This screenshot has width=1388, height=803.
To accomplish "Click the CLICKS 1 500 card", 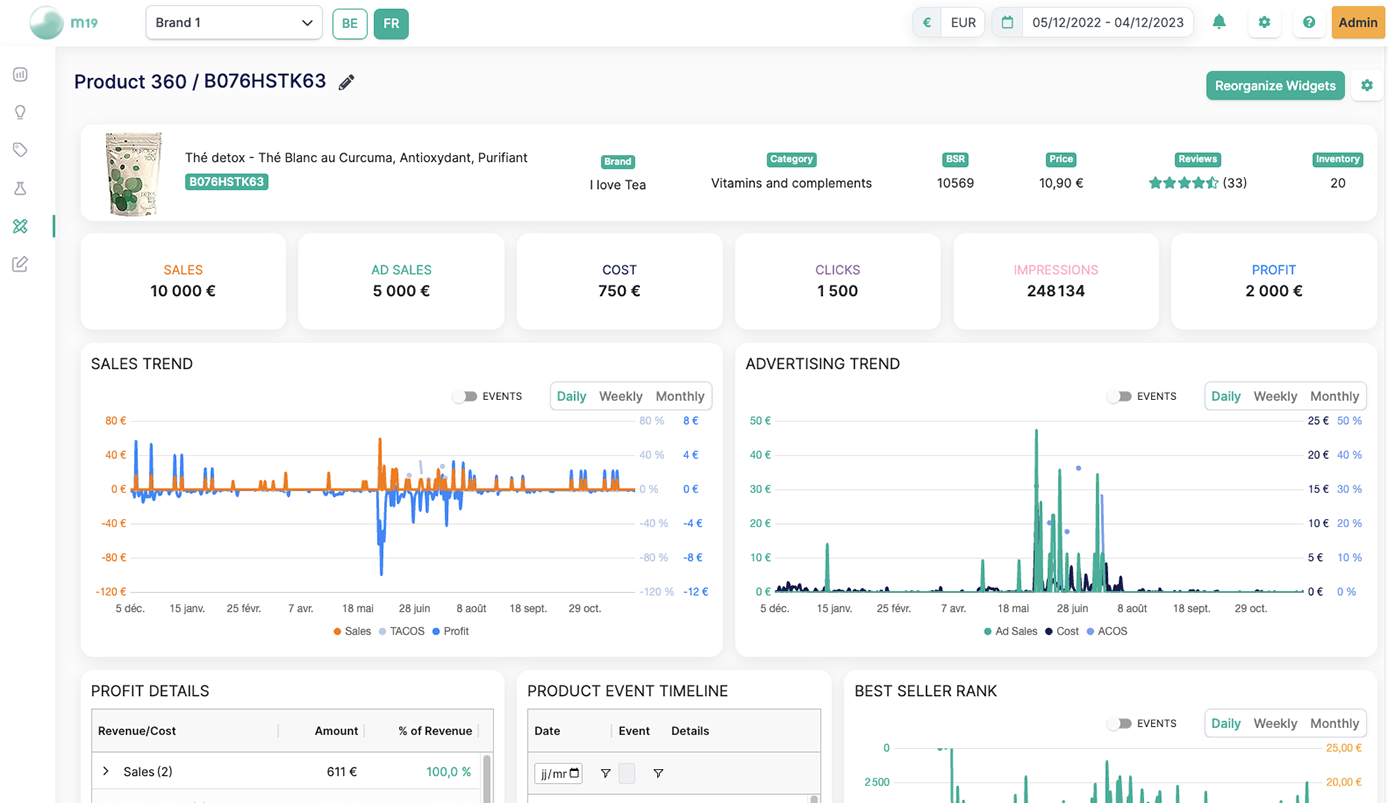I will click(x=838, y=282).
